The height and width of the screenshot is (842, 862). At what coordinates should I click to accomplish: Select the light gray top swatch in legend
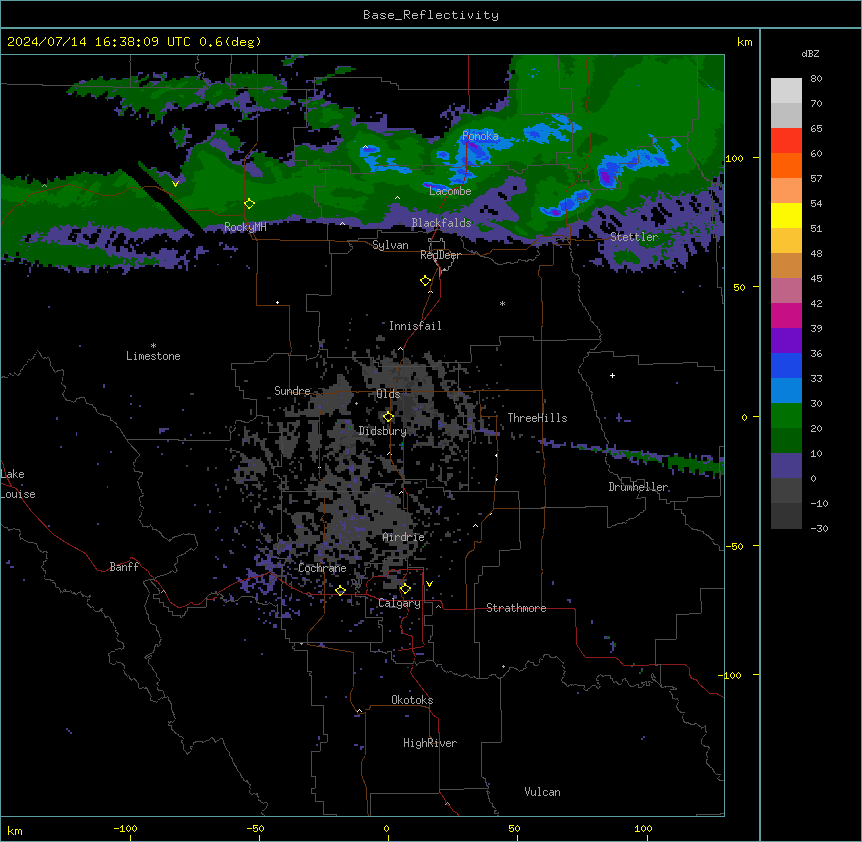pyautogui.click(x=786, y=91)
